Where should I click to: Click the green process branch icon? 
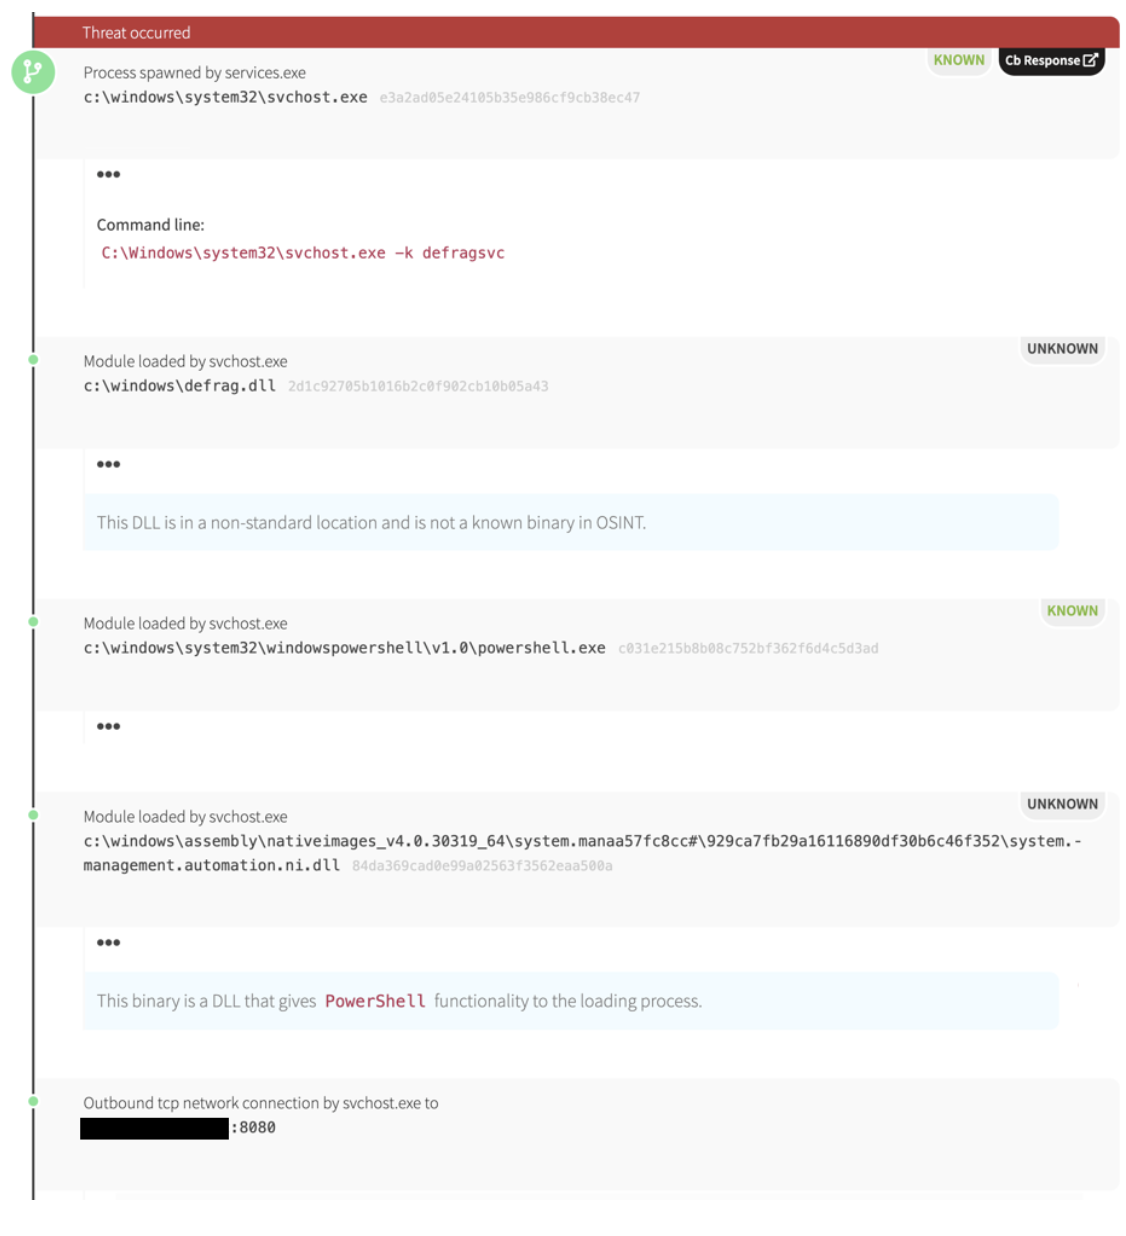pyautogui.click(x=33, y=72)
